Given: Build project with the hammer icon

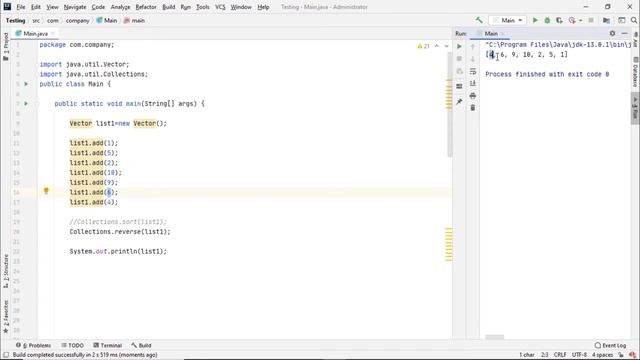Looking at the screenshot, I should 479,20.
